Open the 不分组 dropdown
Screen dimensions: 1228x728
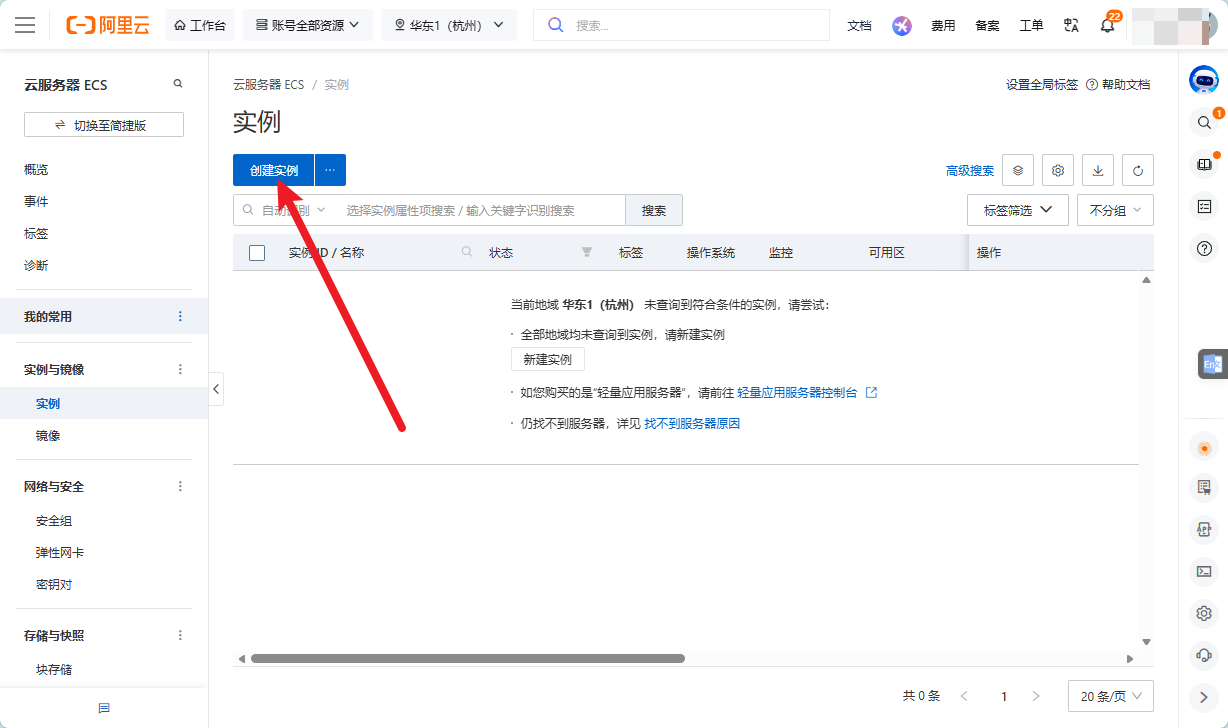click(1115, 210)
